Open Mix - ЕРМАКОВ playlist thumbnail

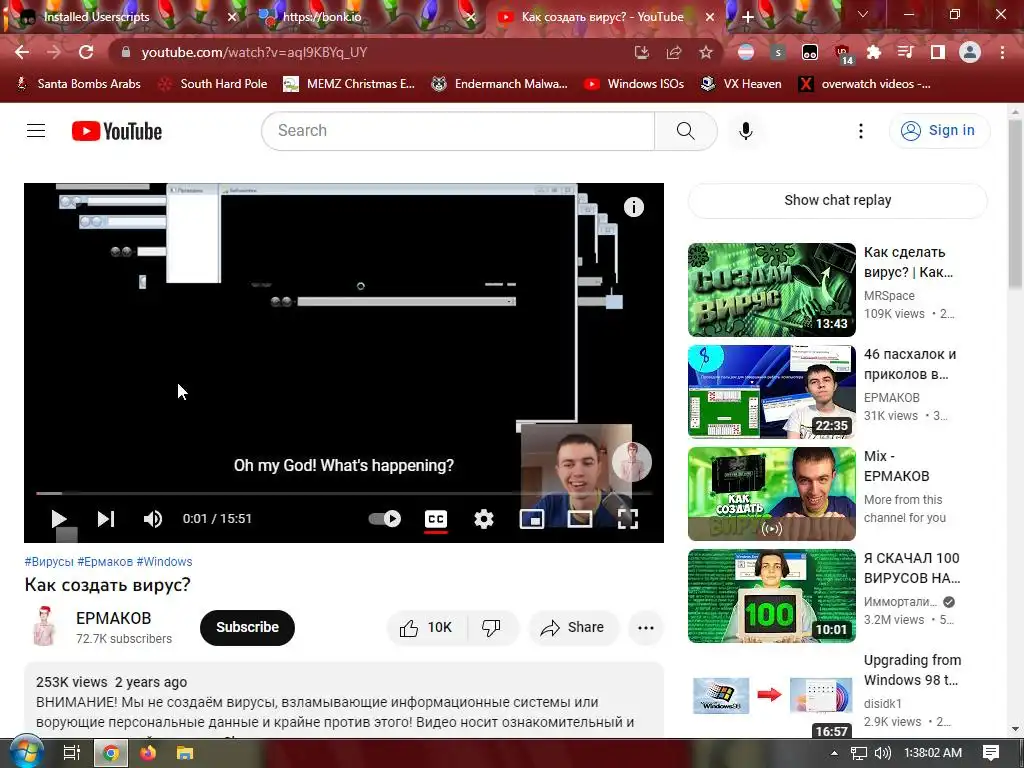[771, 494]
